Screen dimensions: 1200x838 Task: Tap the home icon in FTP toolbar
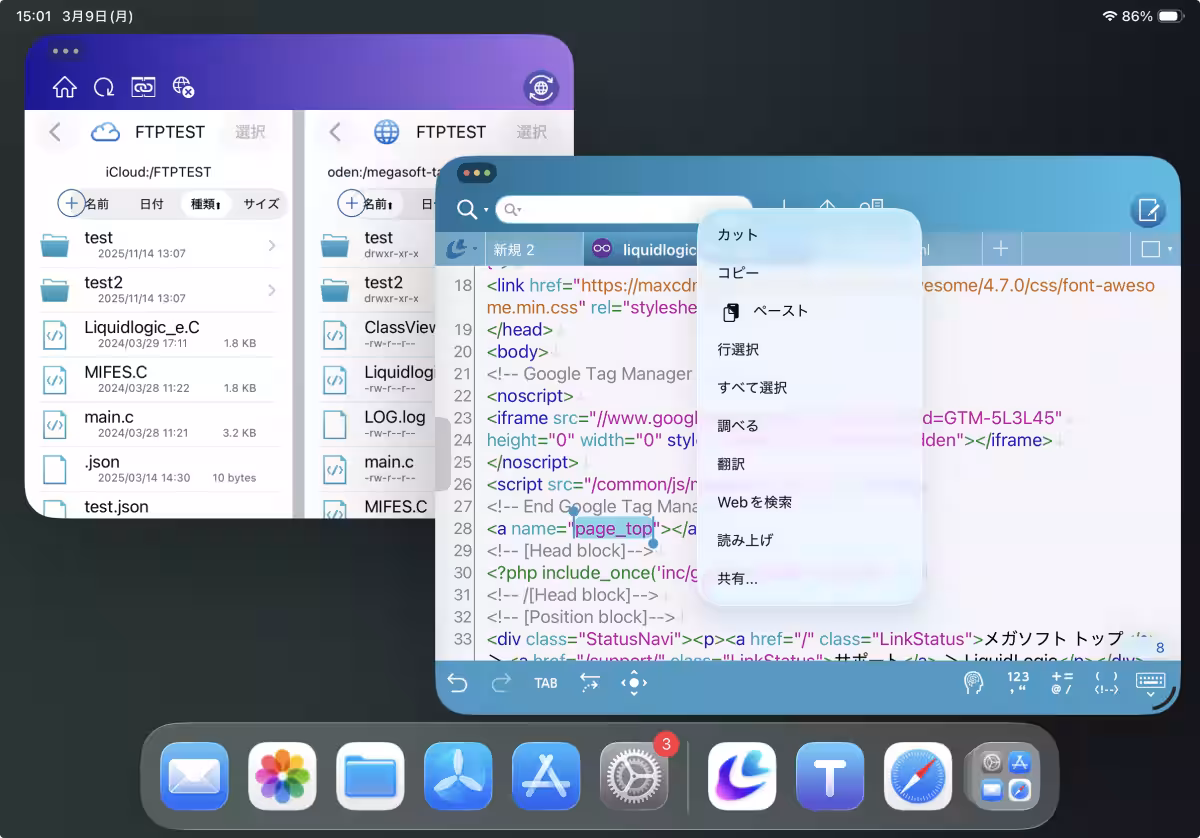click(64, 88)
